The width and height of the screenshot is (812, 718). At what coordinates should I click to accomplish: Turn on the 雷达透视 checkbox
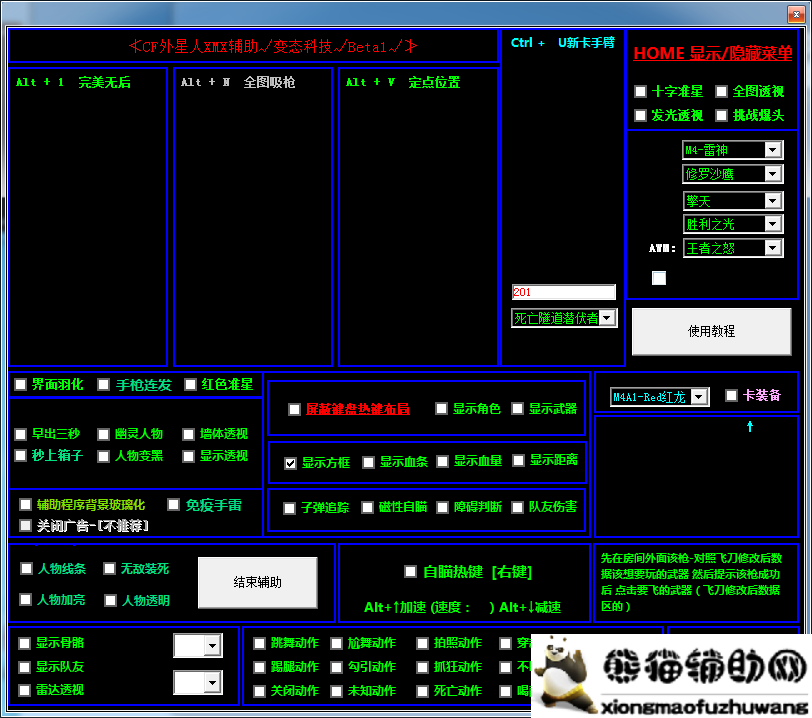[x=24, y=690]
